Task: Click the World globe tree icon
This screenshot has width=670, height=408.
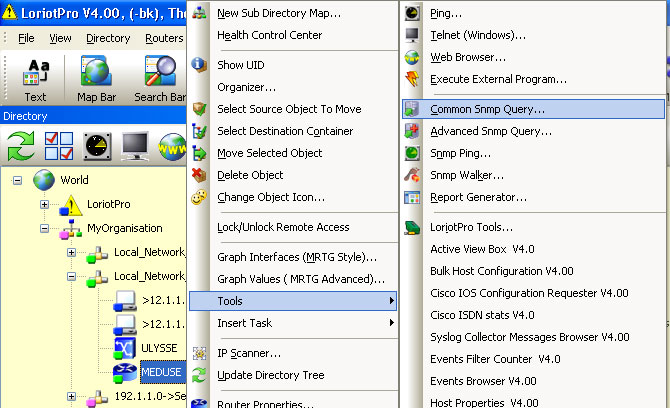Action: (44, 180)
